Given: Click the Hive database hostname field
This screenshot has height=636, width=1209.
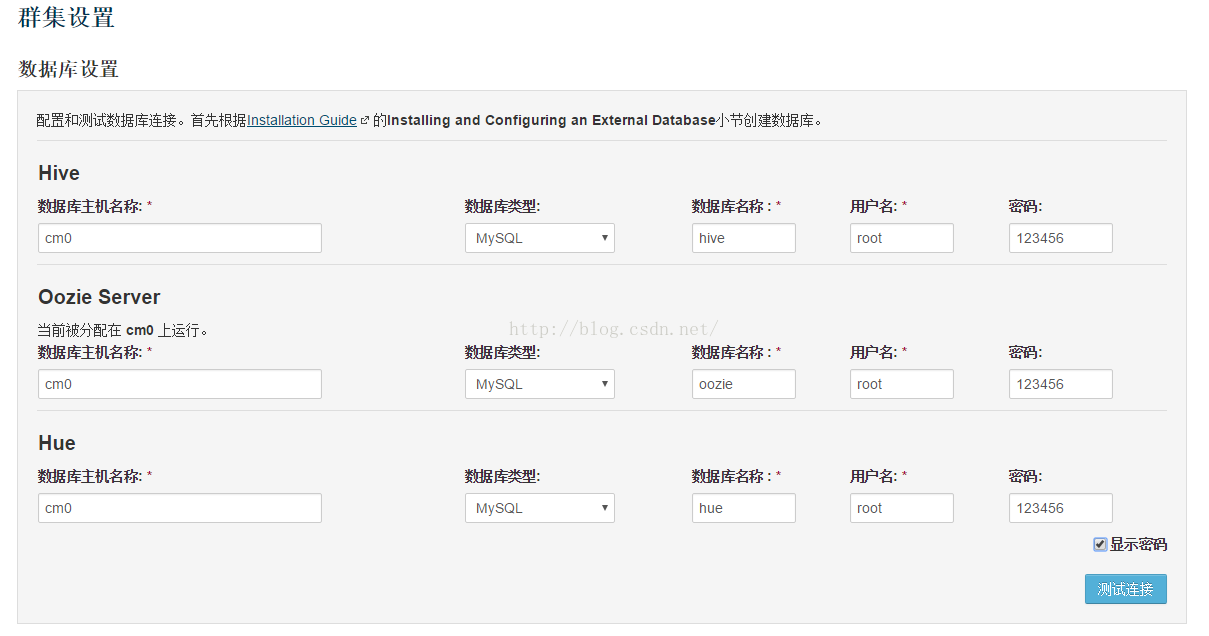Looking at the screenshot, I should point(180,238).
